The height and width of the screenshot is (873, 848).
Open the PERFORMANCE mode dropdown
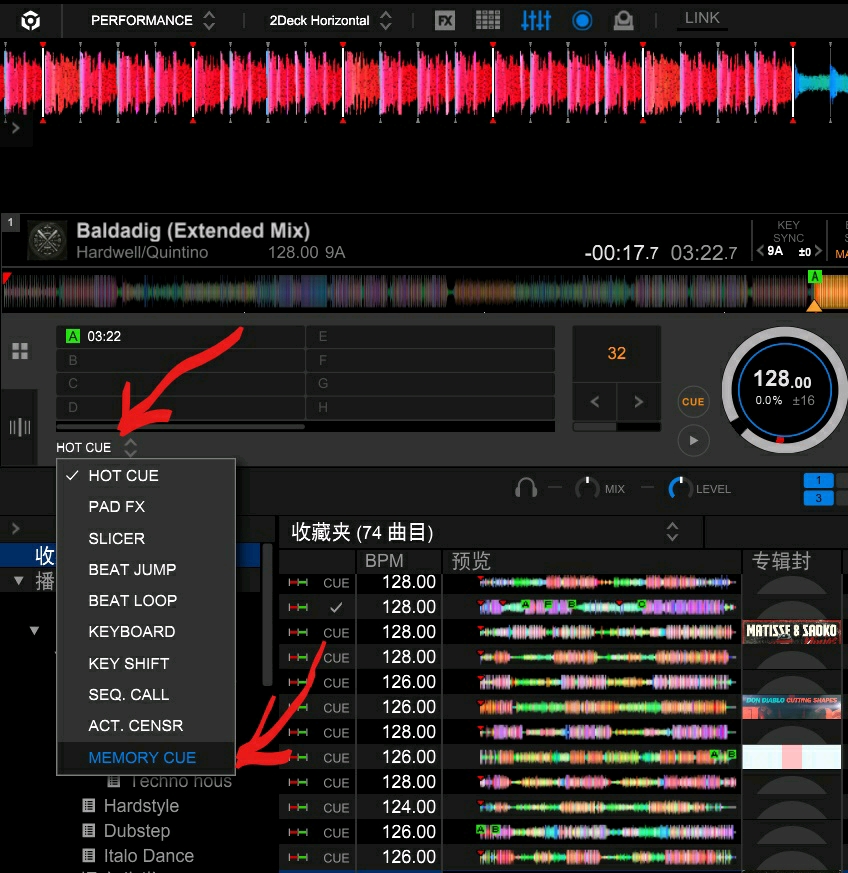tap(153, 21)
